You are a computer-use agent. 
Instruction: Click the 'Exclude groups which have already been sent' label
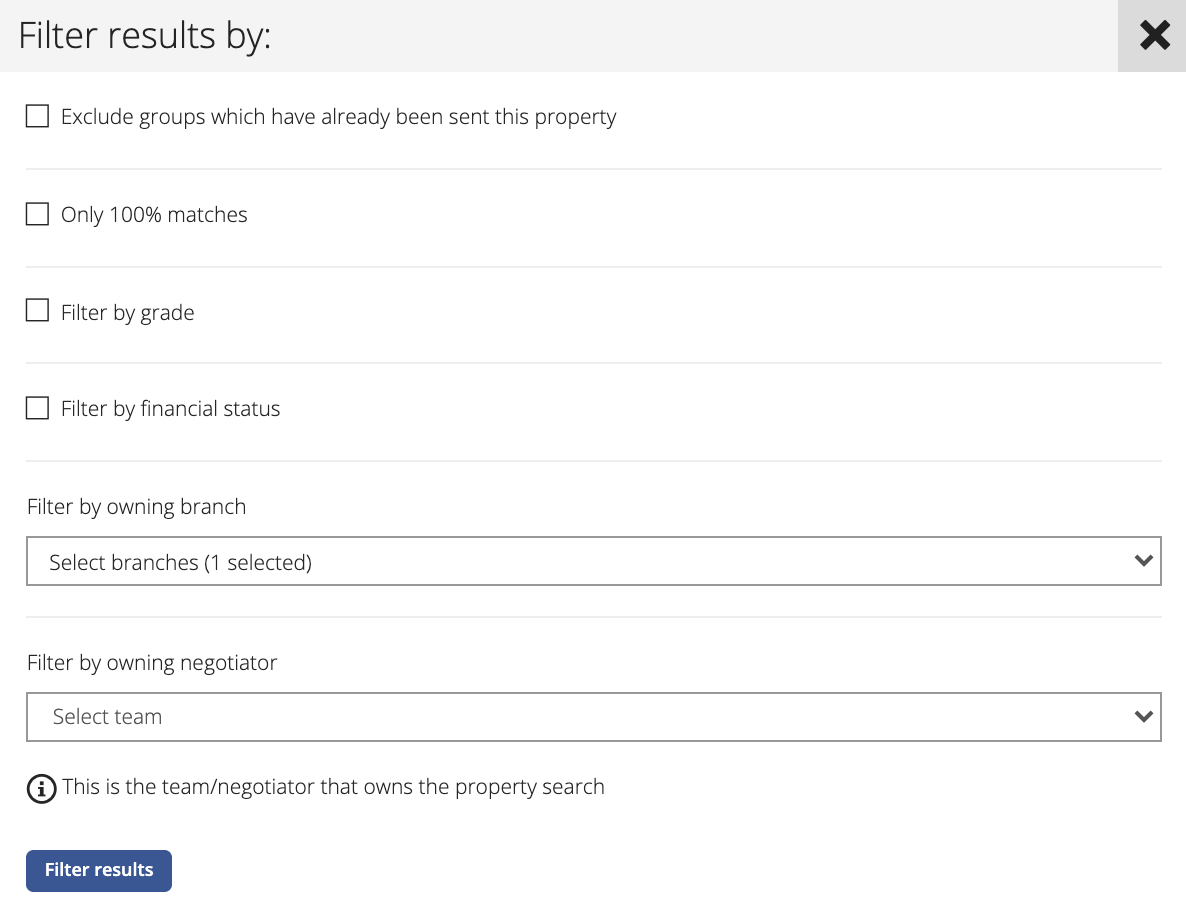coord(338,117)
